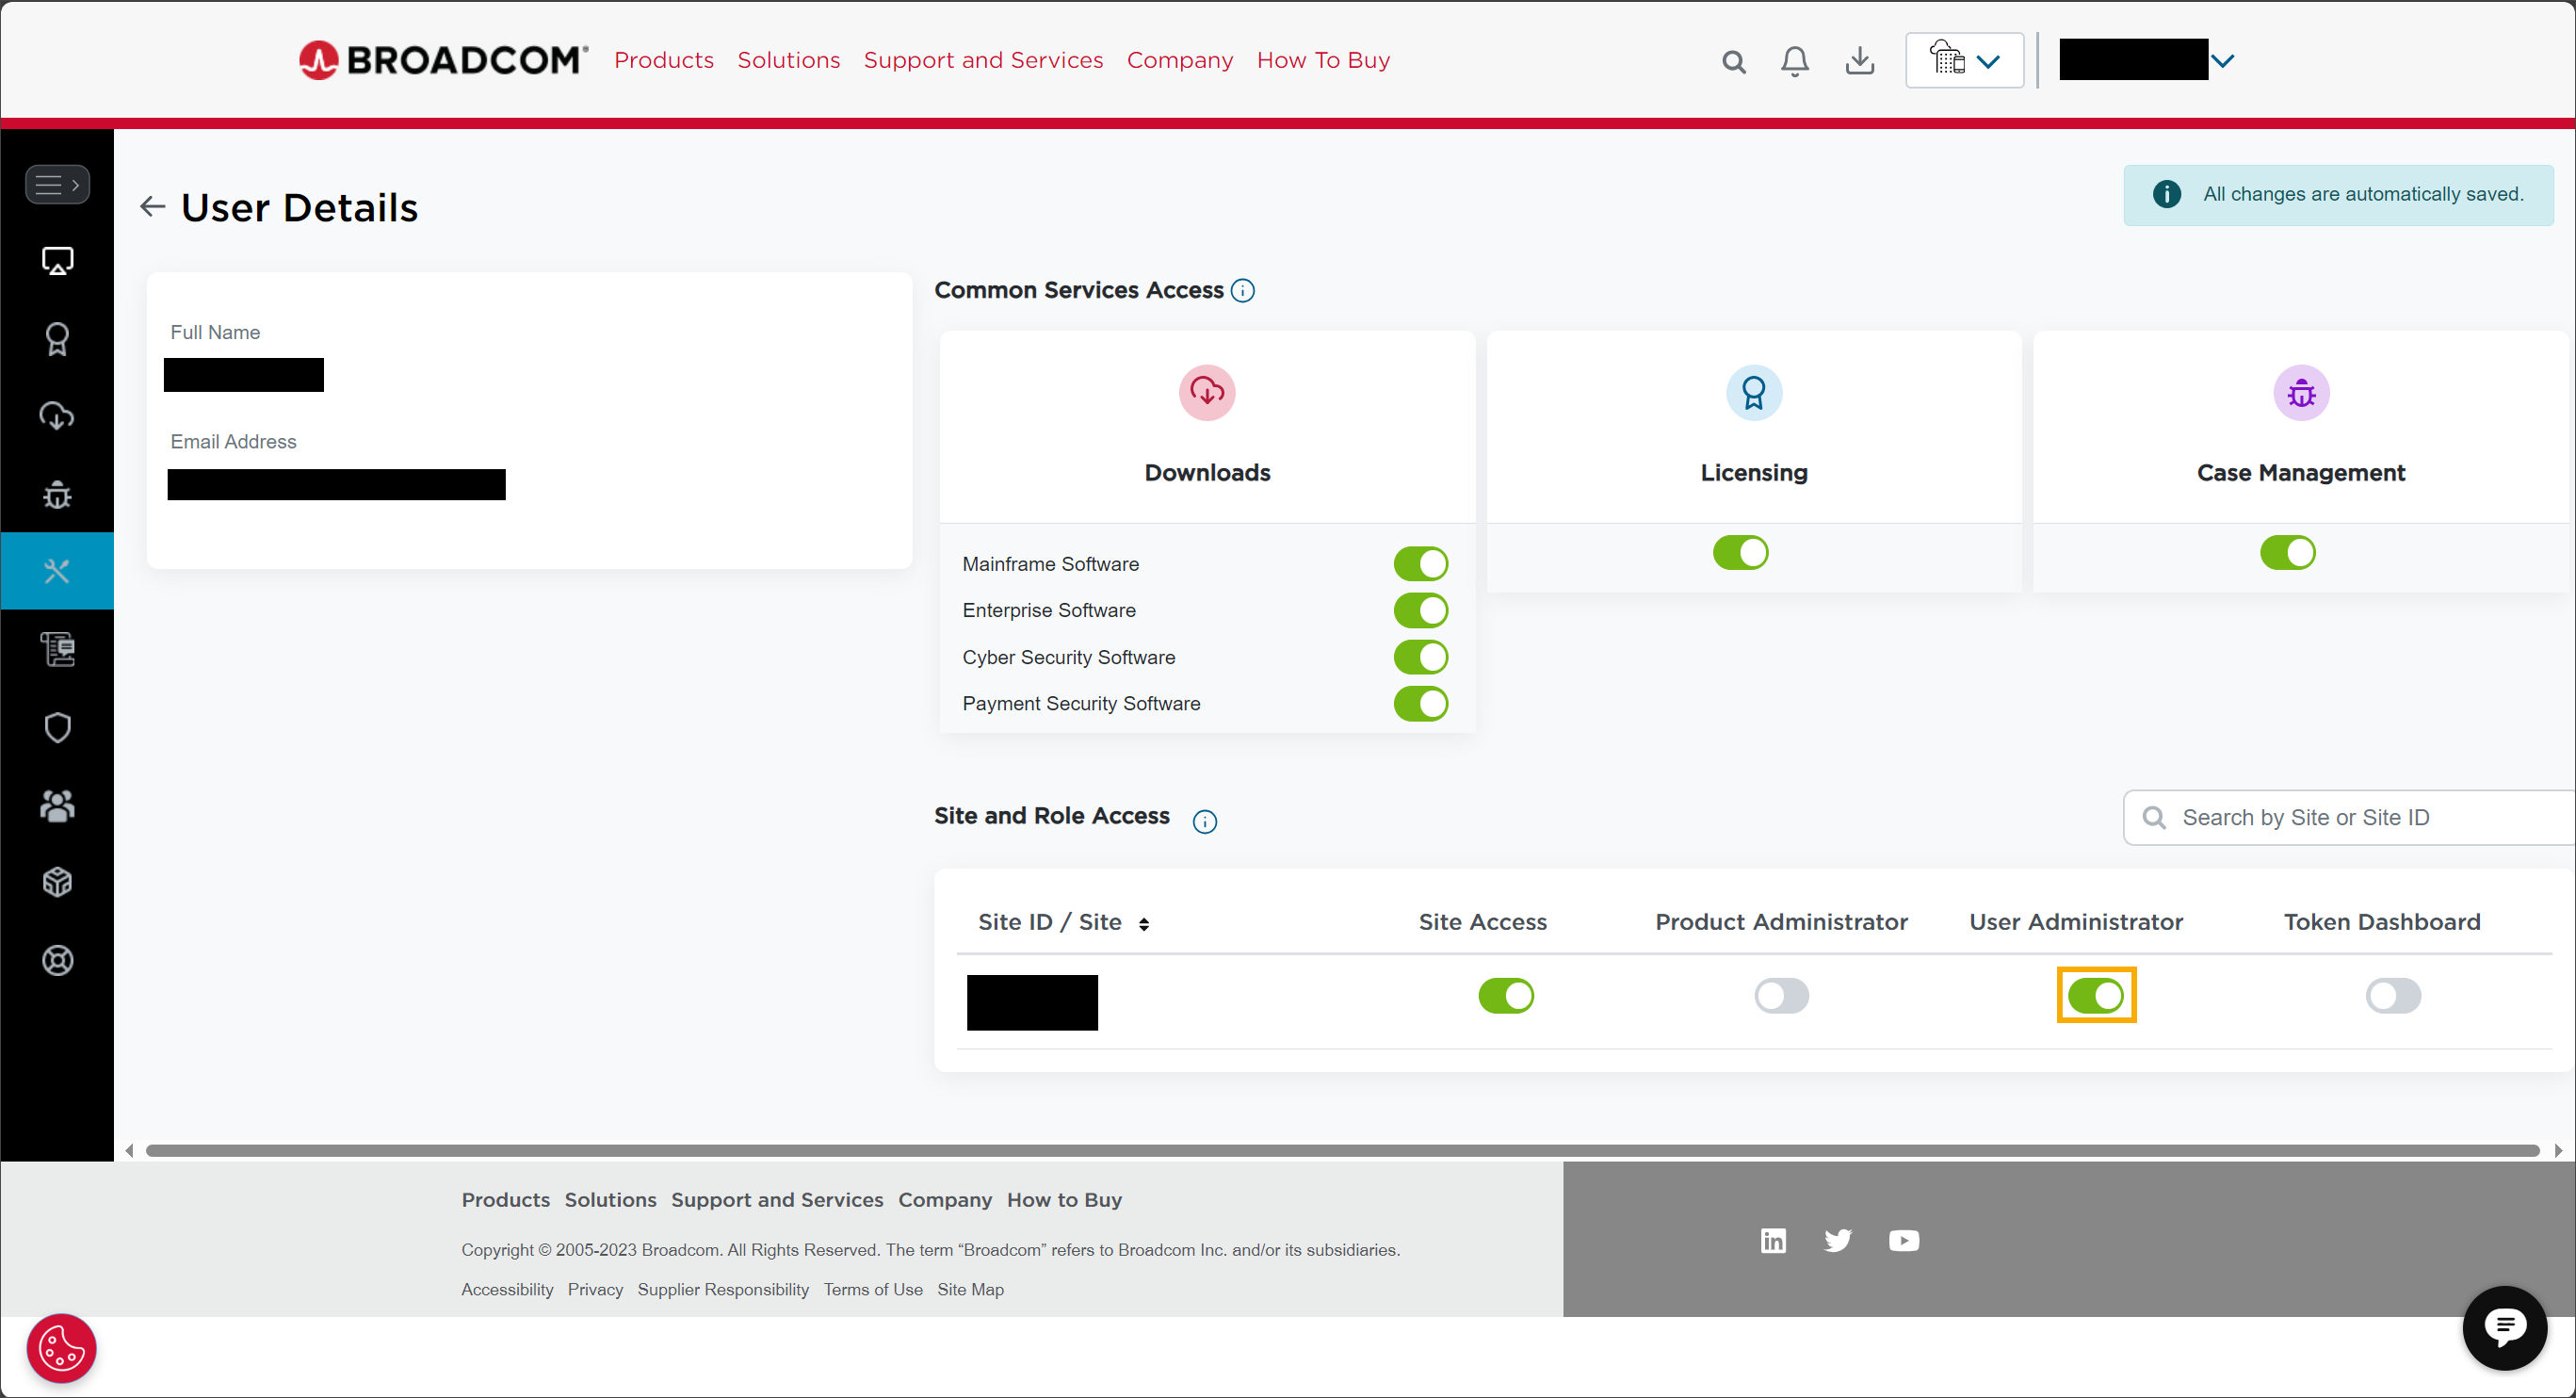Open the How To Buy menu

(x=1322, y=60)
